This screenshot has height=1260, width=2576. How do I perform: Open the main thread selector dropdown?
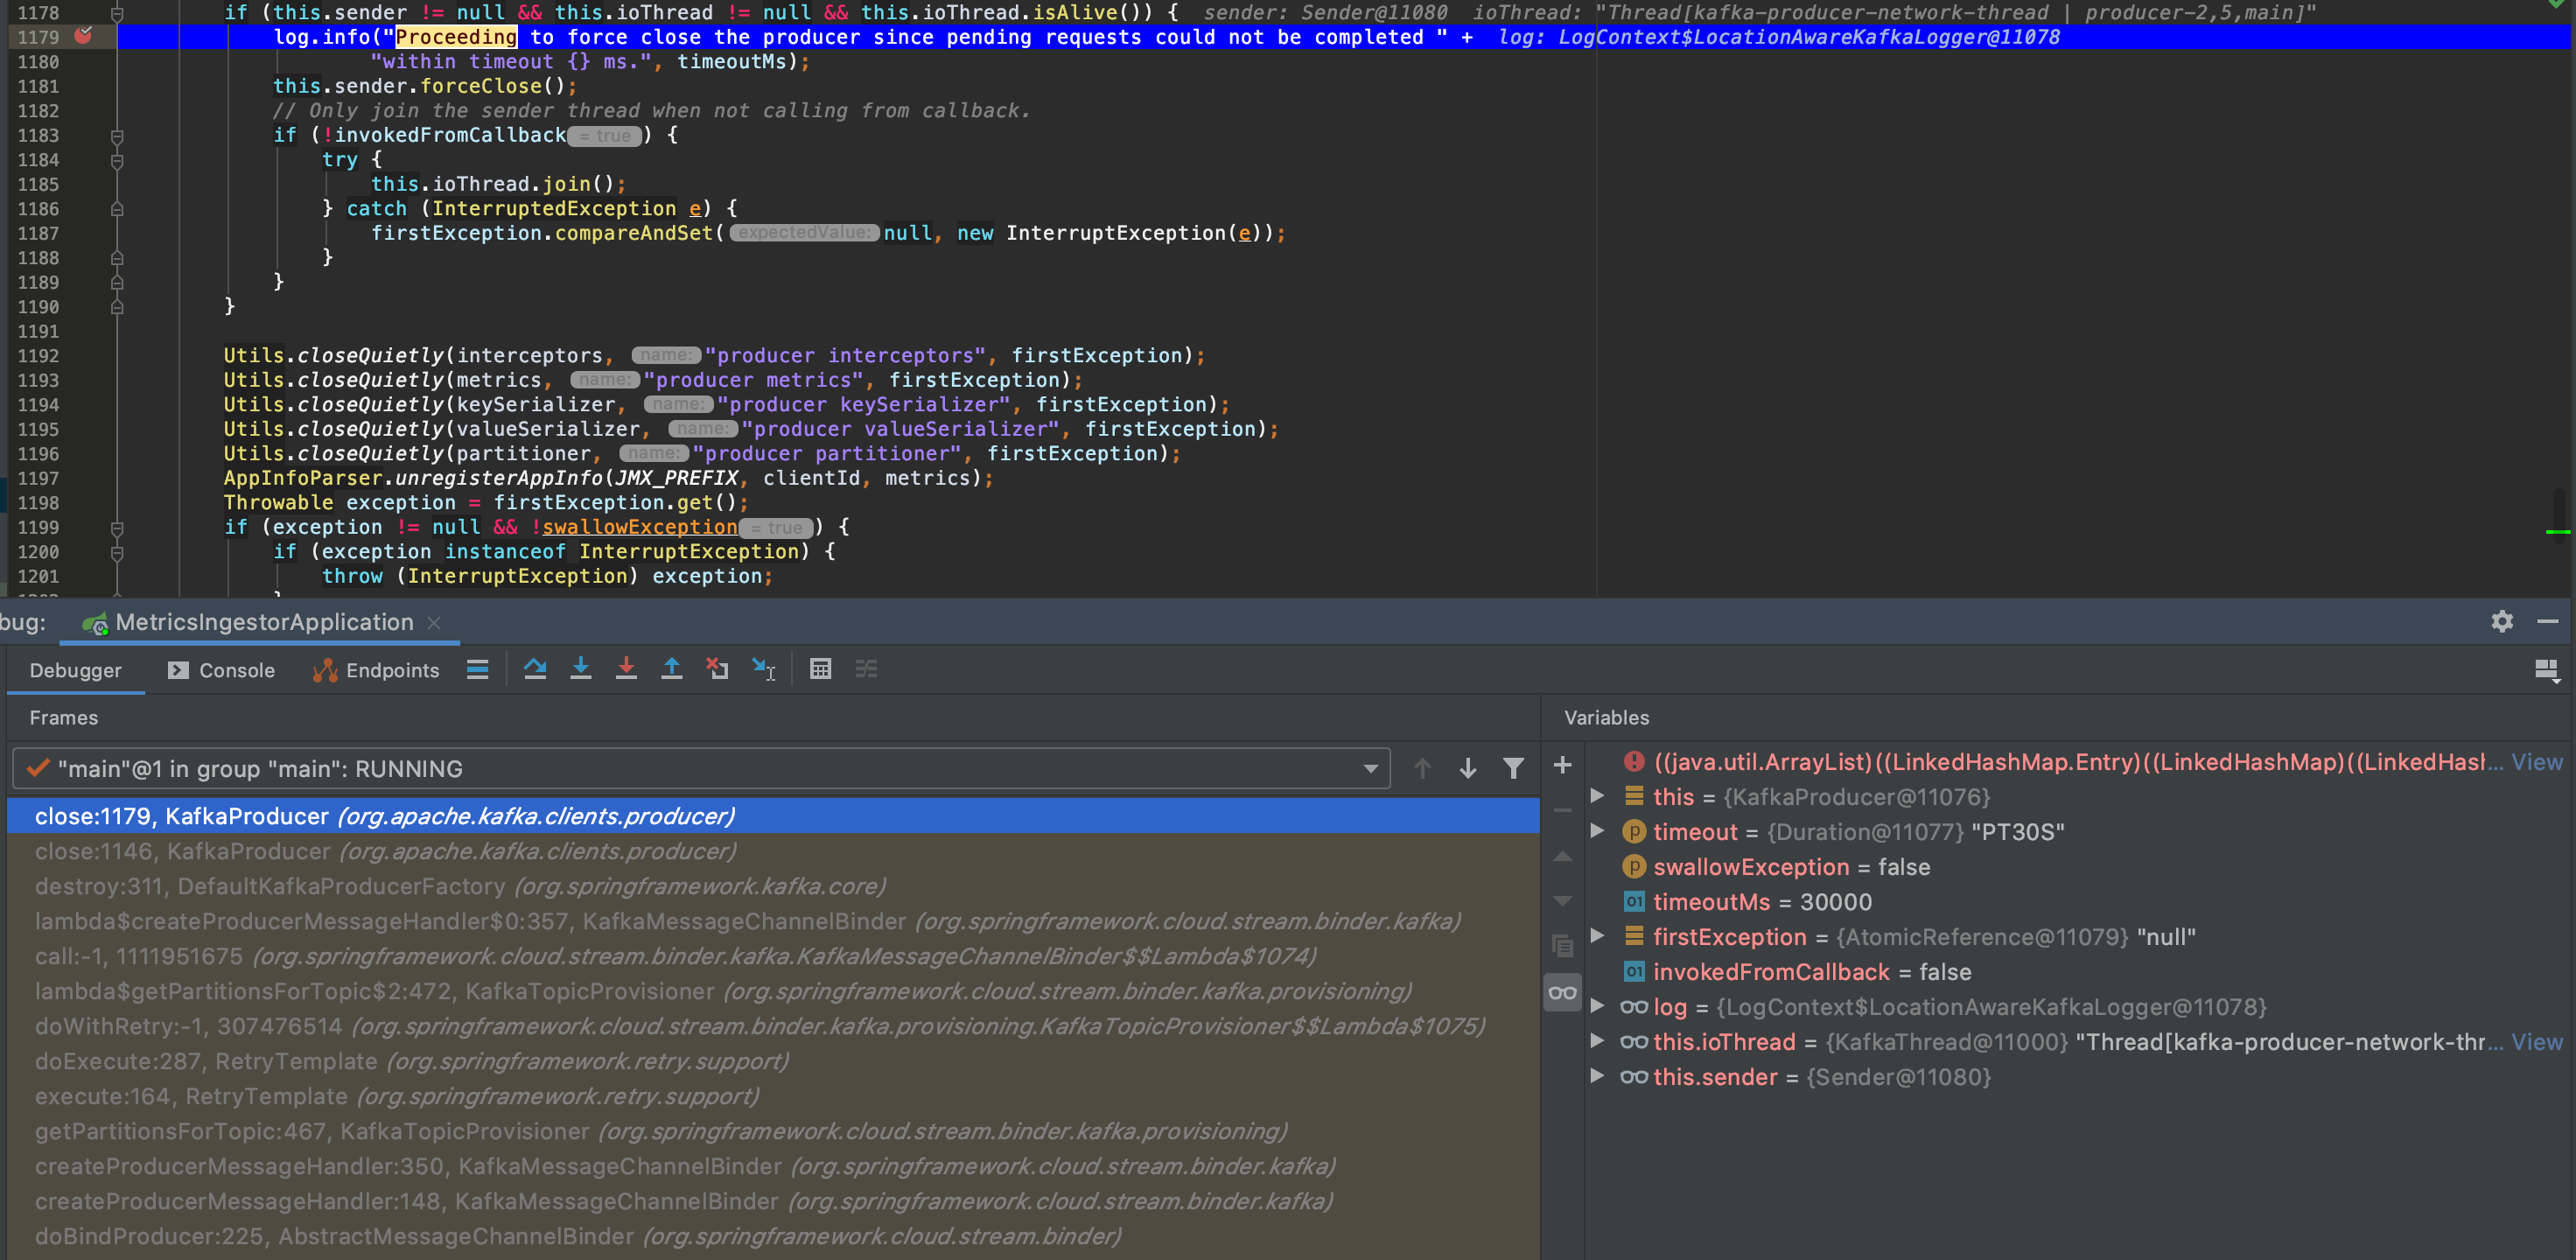coord(1370,768)
